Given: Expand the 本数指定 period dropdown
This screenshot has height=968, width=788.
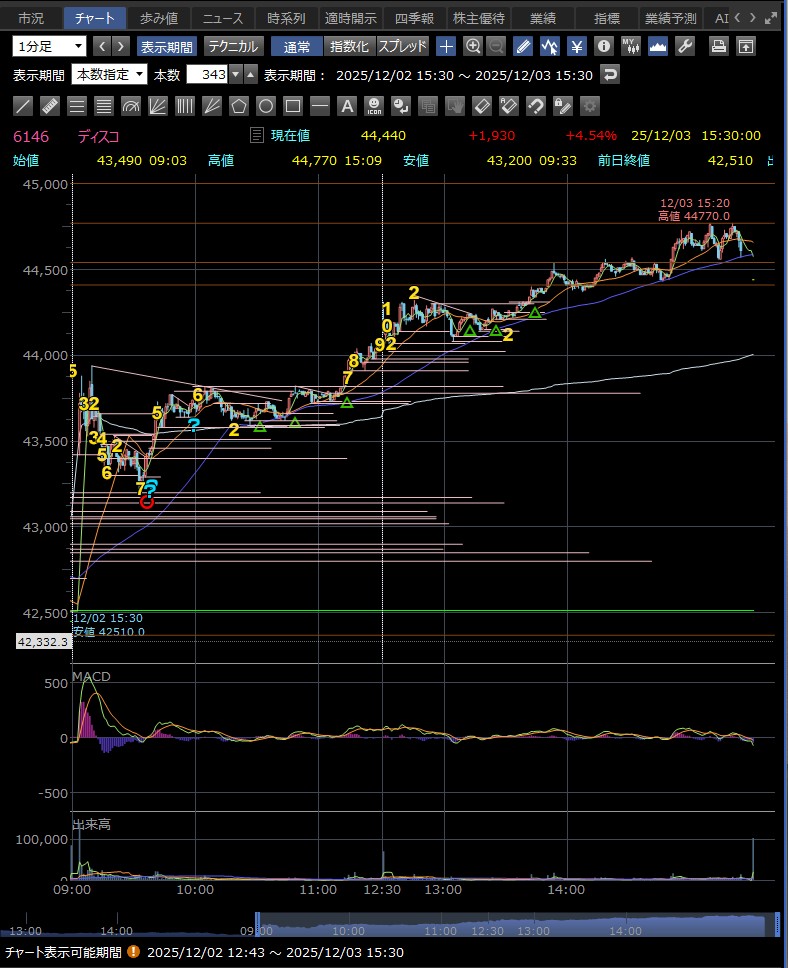Looking at the screenshot, I should pyautogui.click(x=110, y=75).
